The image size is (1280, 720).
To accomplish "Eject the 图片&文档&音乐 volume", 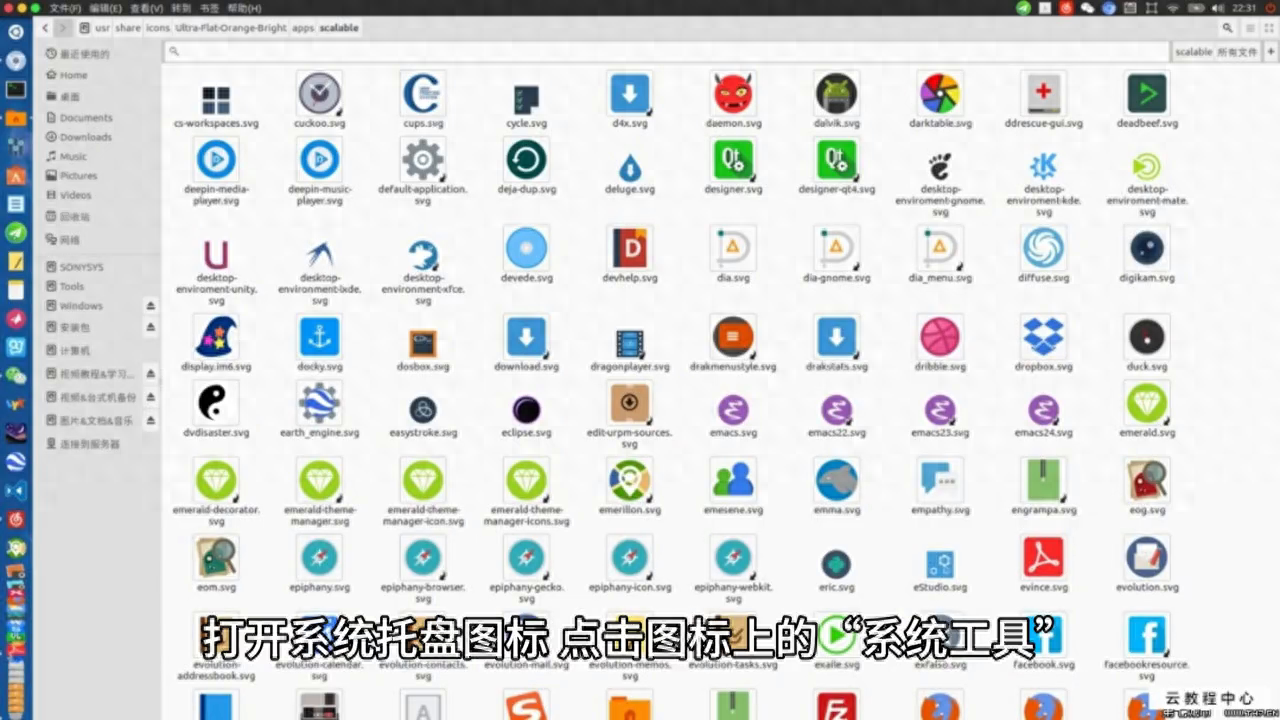I will coord(151,421).
